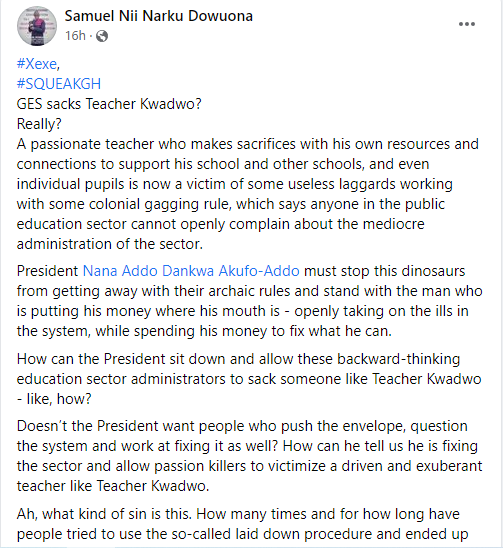503x548 pixels.
Task: Open the post options three-dot menu
Action: pos(467,24)
